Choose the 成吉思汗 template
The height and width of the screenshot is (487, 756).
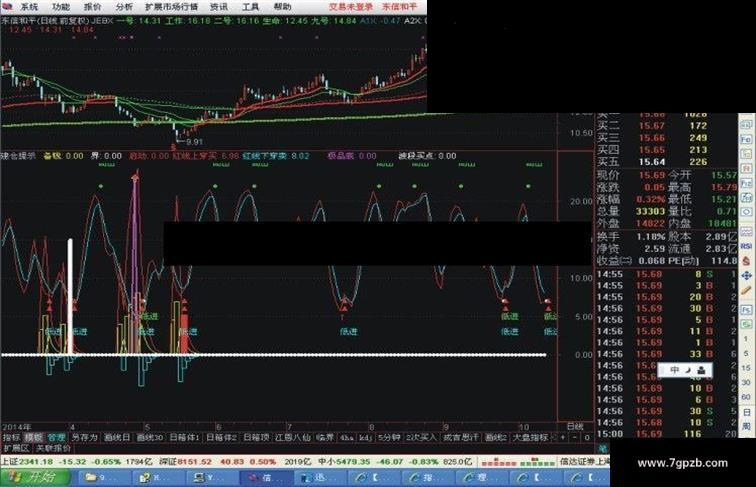(460, 437)
